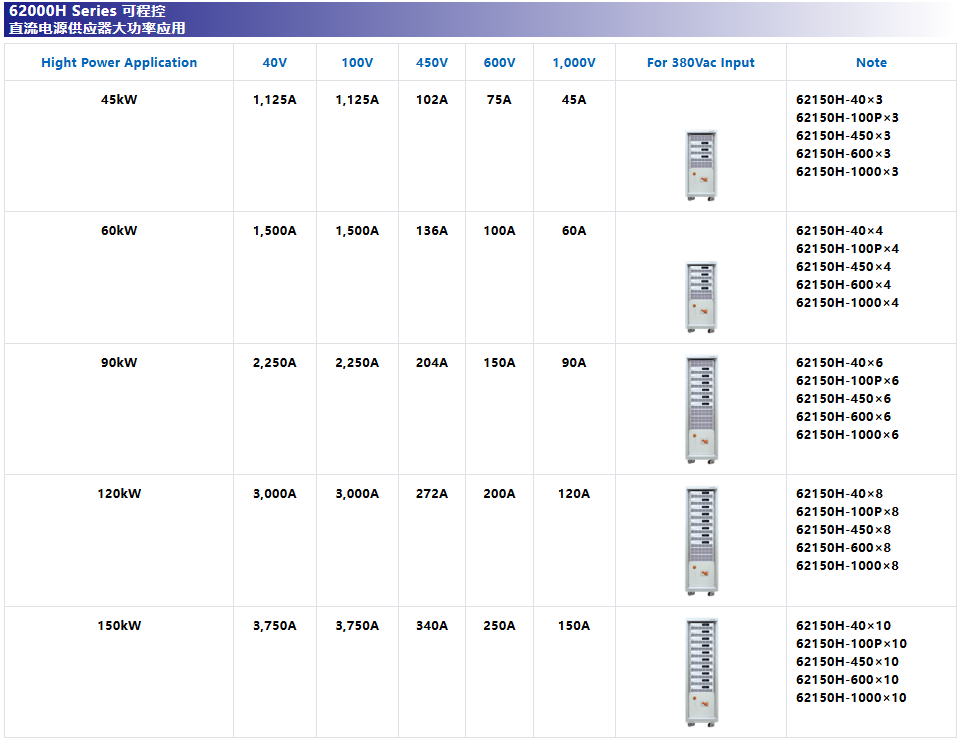Select the 200A cell in 120kW row
The image size is (963, 743).
(x=499, y=494)
